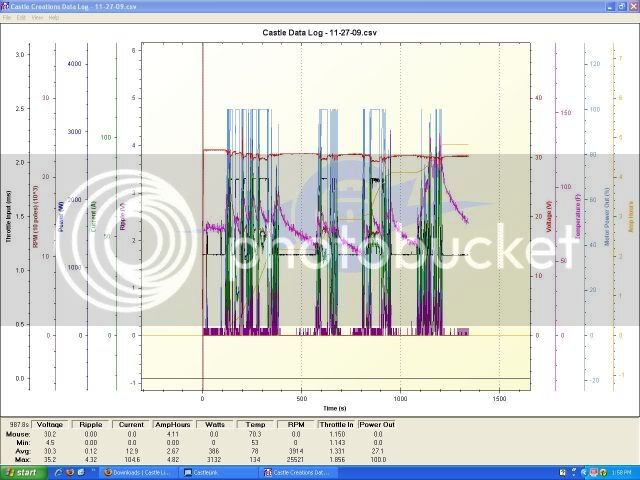The image size is (640, 480).
Task: Toggle the Throttle In series button
Action: point(336,424)
